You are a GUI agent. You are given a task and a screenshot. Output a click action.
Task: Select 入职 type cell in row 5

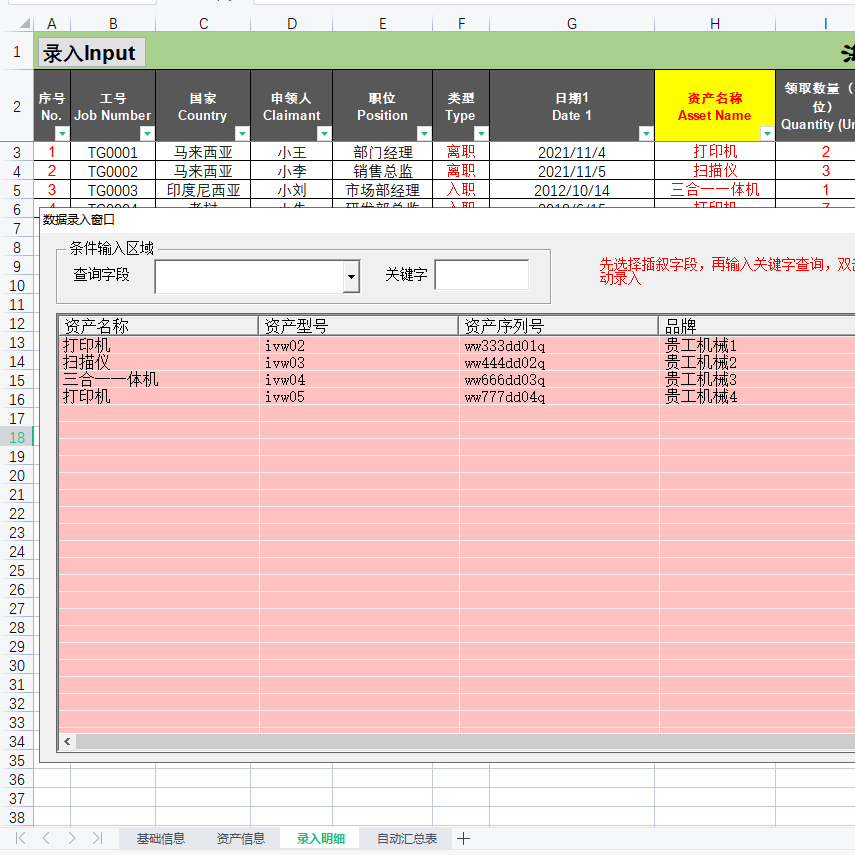point(461,190)
